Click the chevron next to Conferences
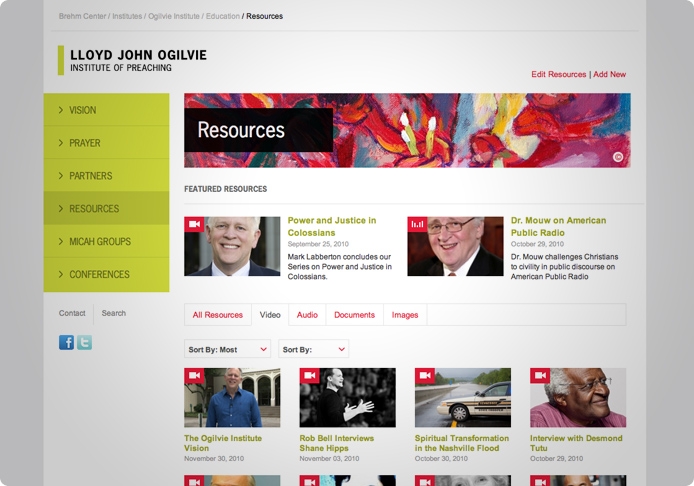Viewport: 694px width, 486px height. (x=61, y=274)
